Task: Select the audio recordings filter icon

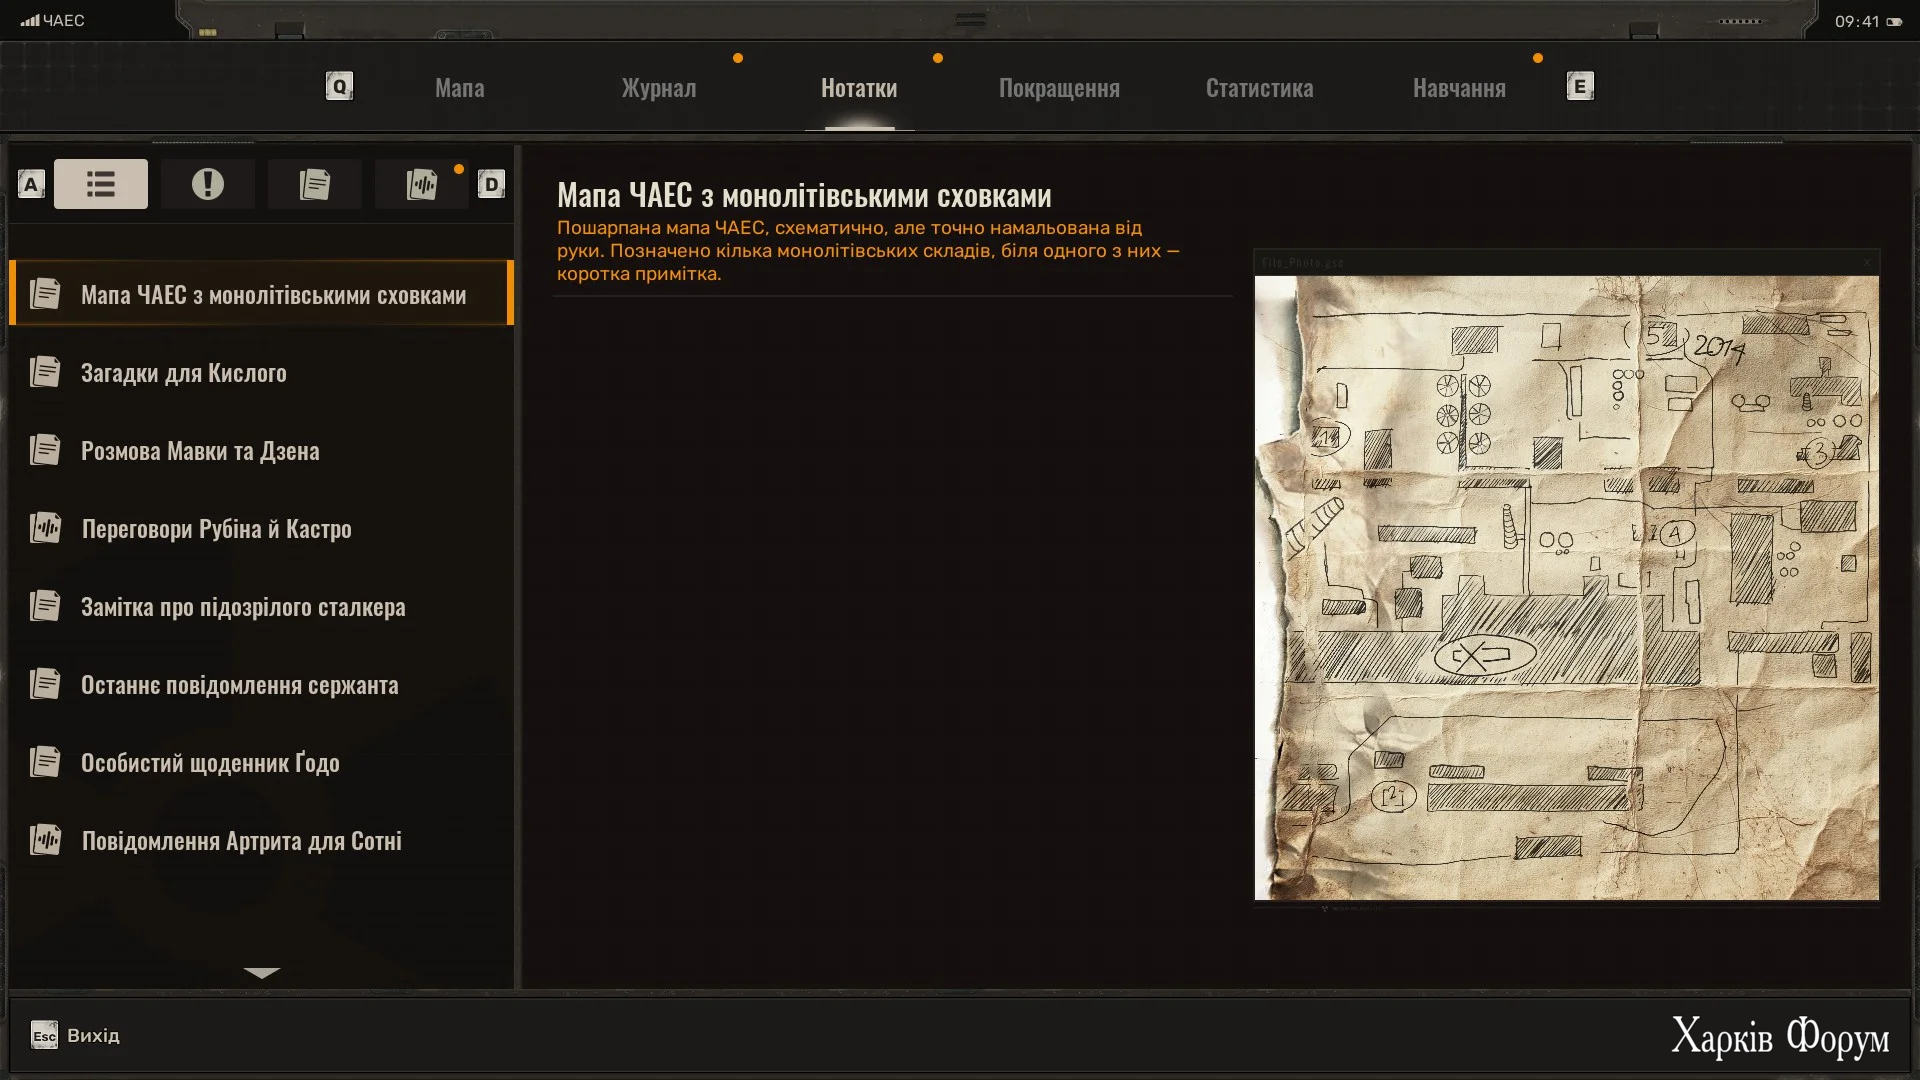Action: tap(422, 184)
